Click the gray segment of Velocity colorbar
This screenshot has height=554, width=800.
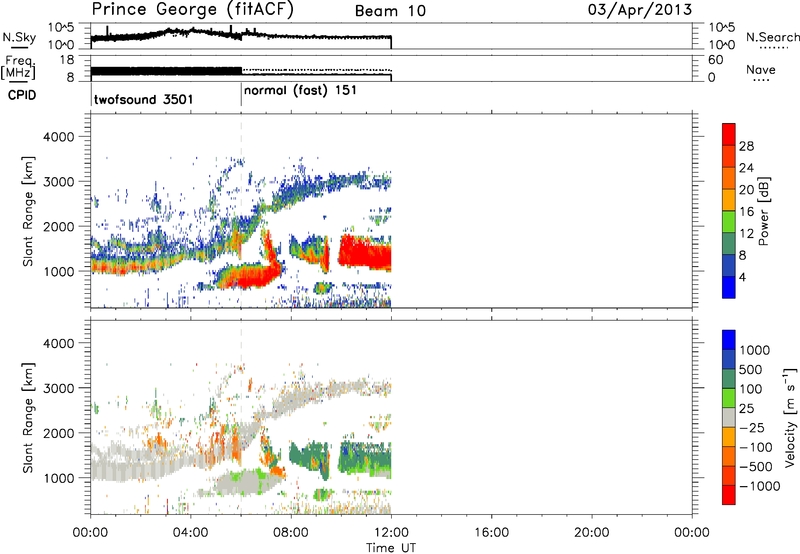[729, 417]
